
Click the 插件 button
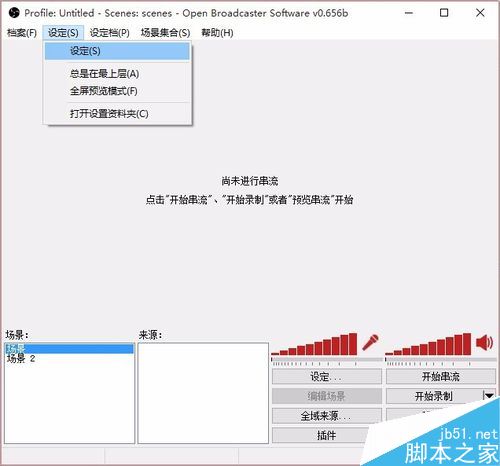(x=327, y=435)
